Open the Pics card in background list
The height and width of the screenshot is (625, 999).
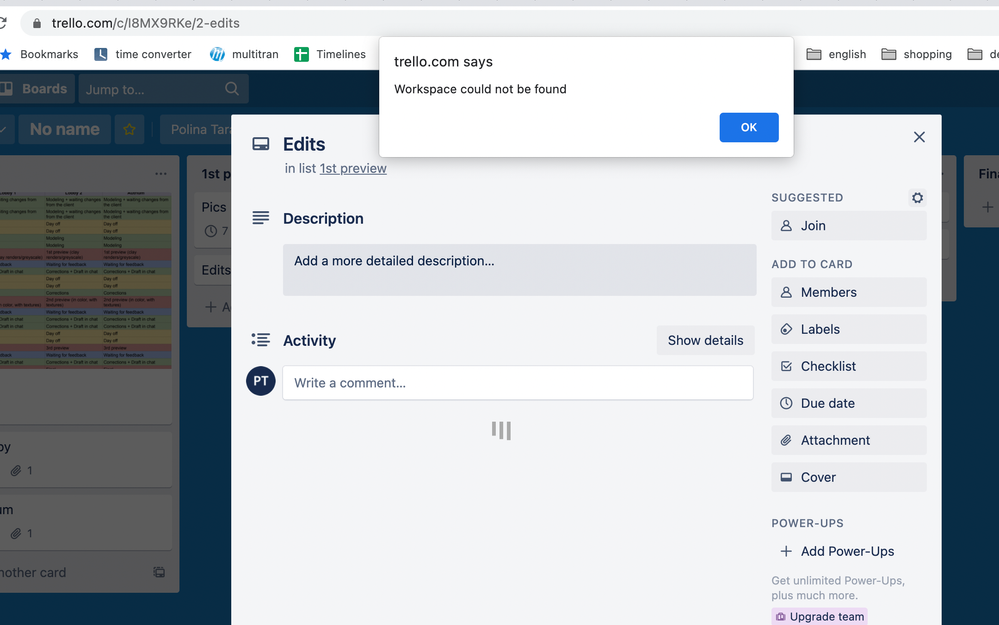pos(214,219)
